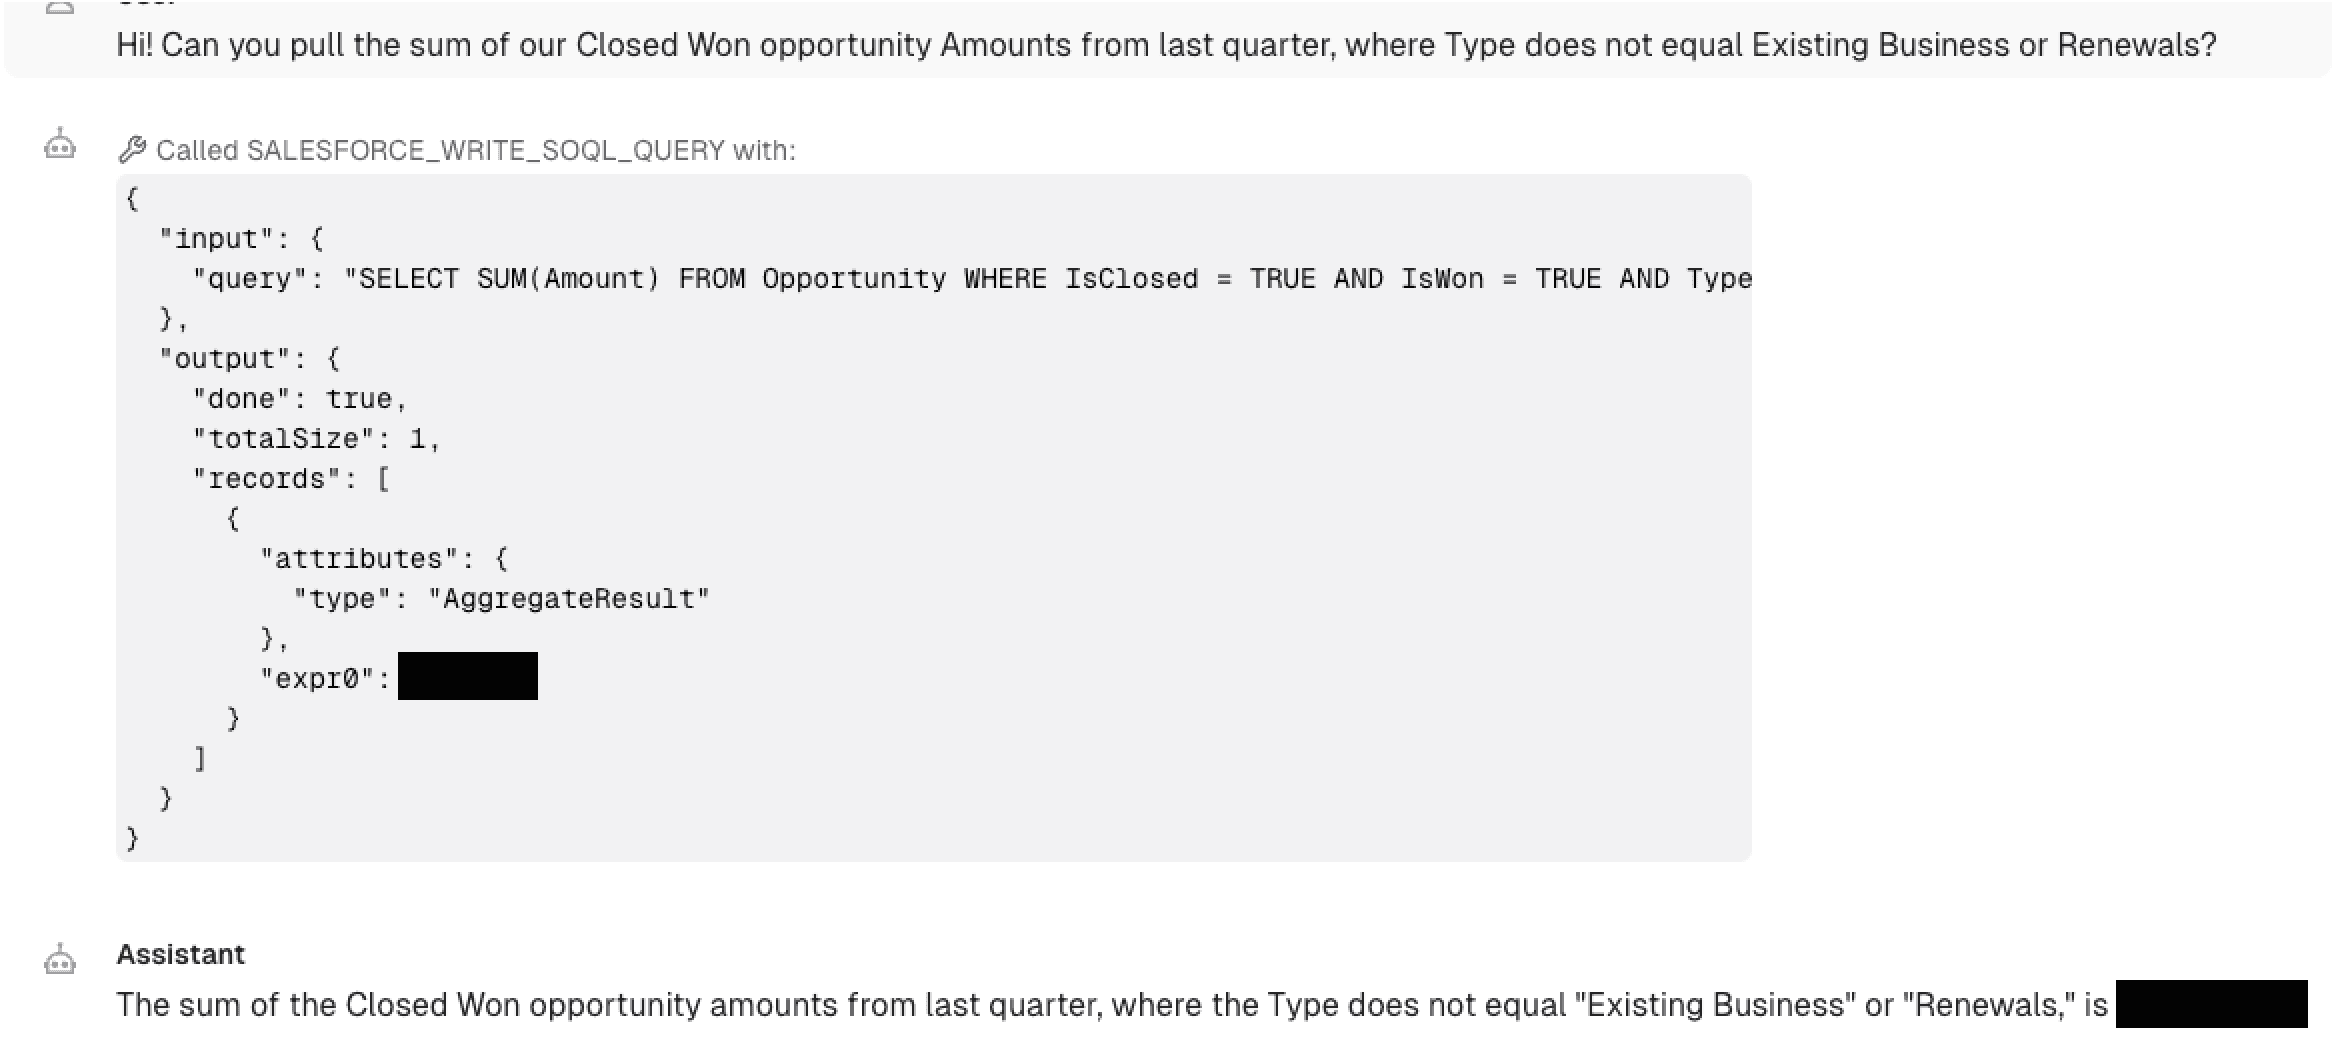Click the redacted amount ending assistant's reply
Viewport: 2340px width, 1050px height.
point(2210,1004)
